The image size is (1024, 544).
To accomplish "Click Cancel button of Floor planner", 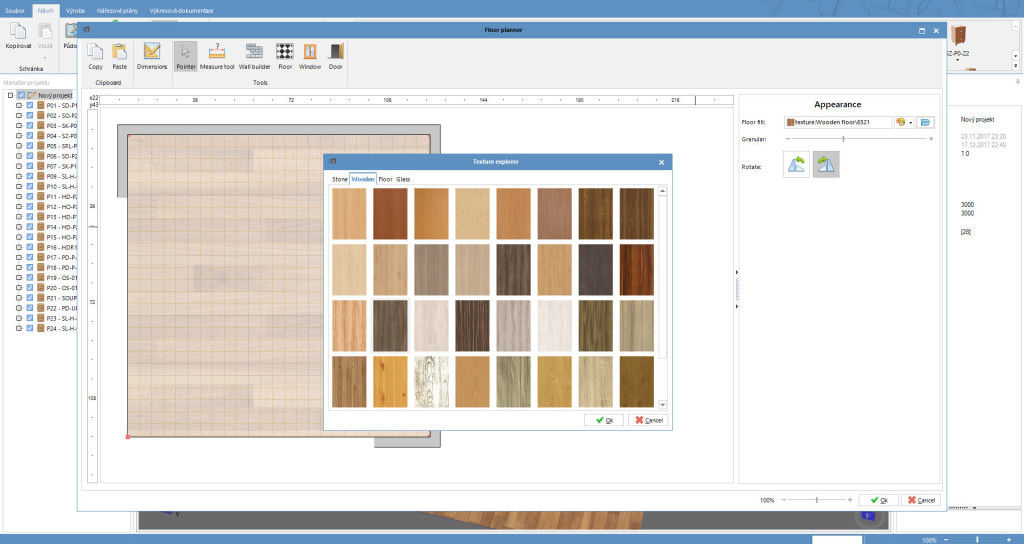I will pyautogui.click(x=921, y=500).
